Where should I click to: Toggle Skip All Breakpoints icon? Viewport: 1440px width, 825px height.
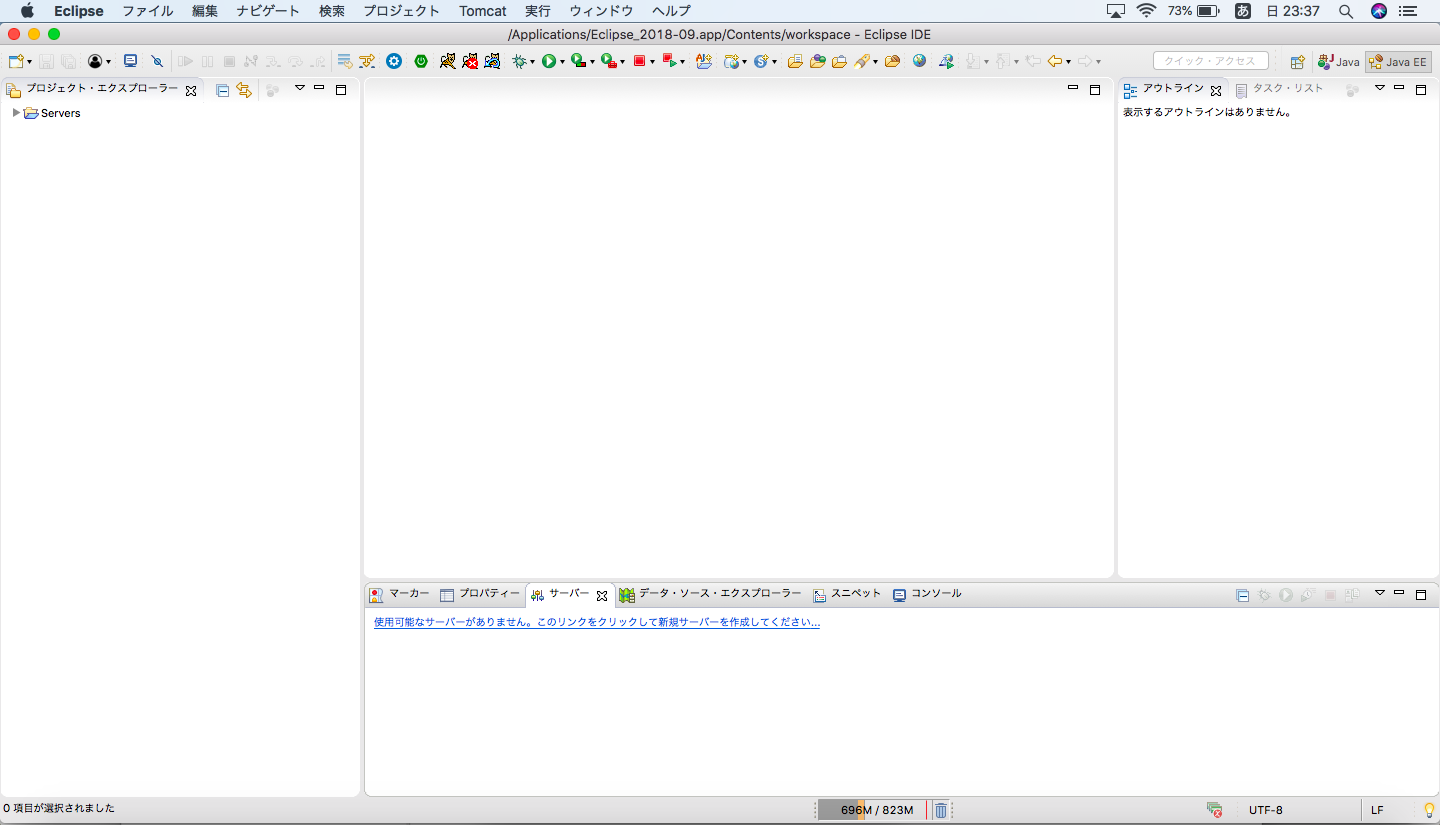(x=157, y=61)
